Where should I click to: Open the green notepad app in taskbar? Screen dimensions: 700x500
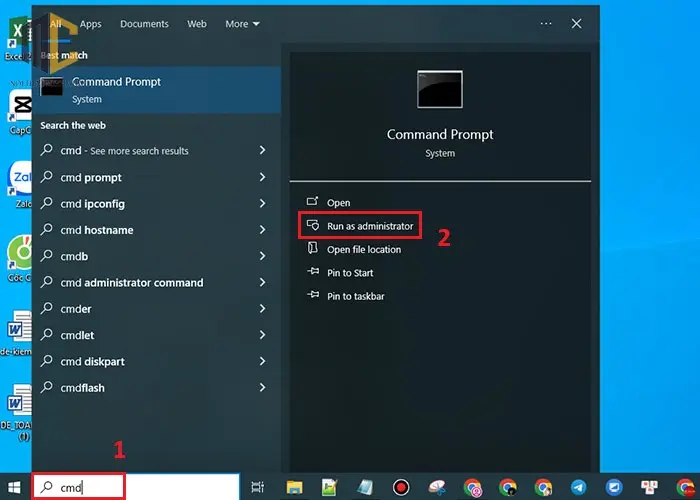coord(329,487)
